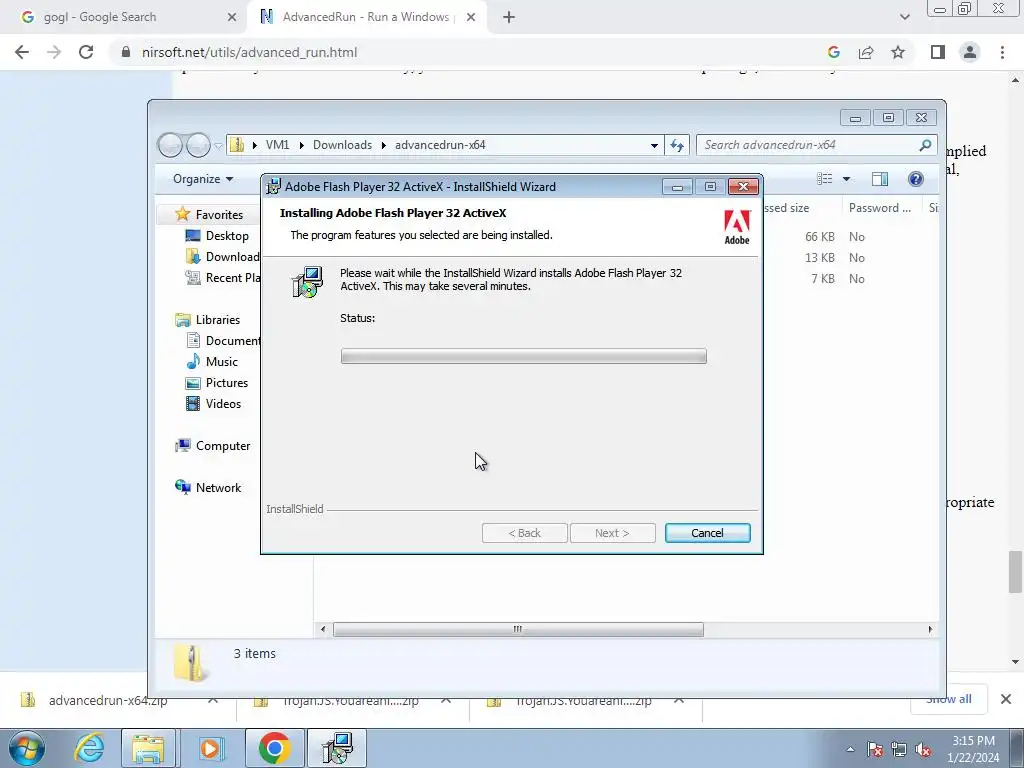Switch to the gogl Google Search tab

click(x=124, y=17)
